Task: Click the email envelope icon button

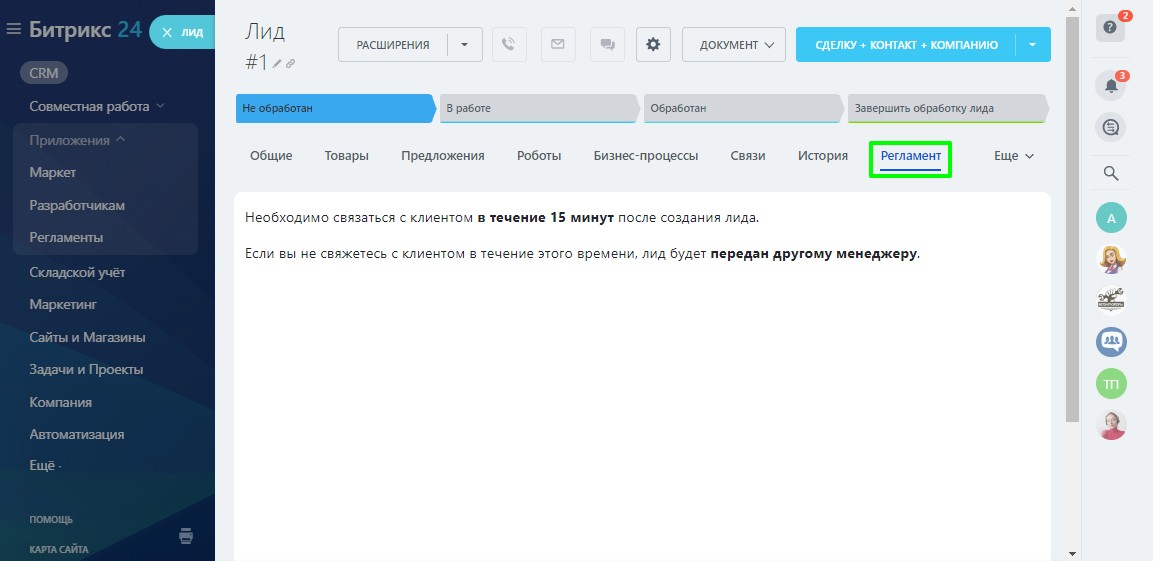Action: (x=558, y=44)
